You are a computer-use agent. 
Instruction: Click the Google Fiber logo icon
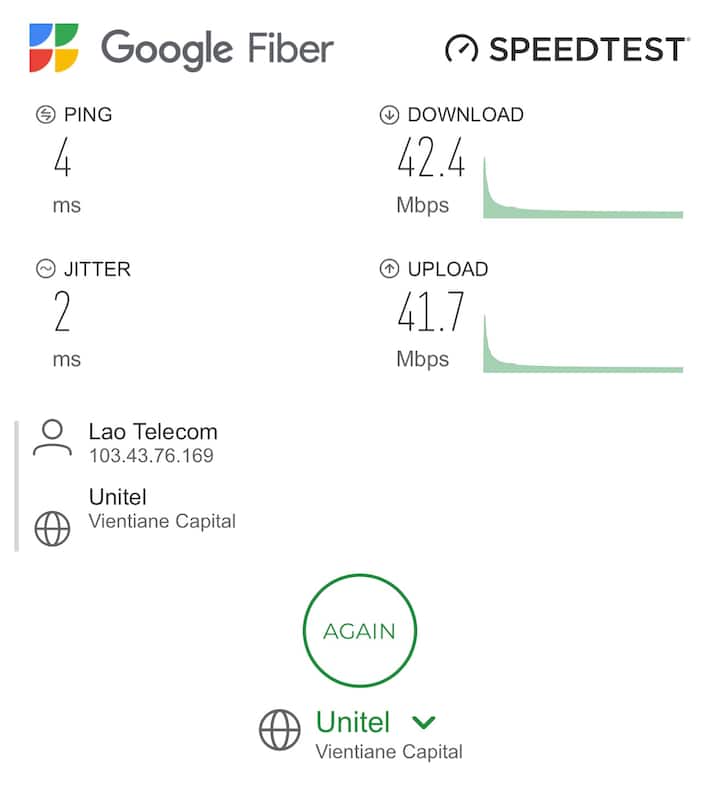click(x=54, y=48)
